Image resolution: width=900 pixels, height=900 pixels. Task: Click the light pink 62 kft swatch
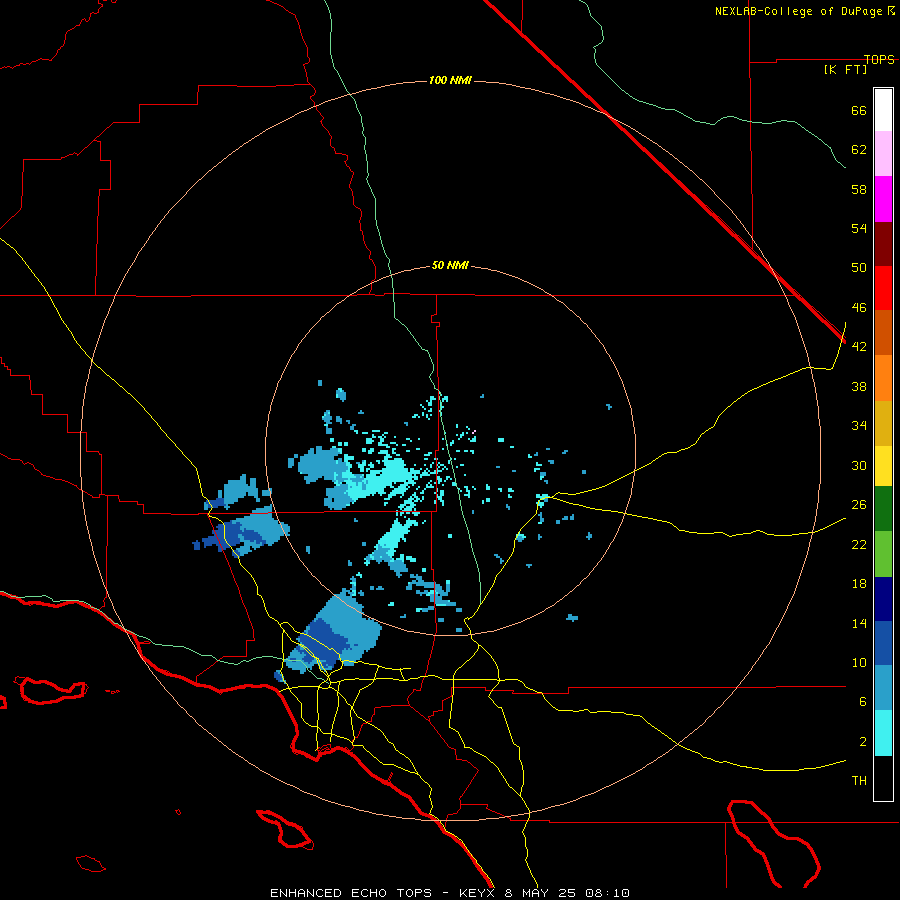click(x=883, y=153)
